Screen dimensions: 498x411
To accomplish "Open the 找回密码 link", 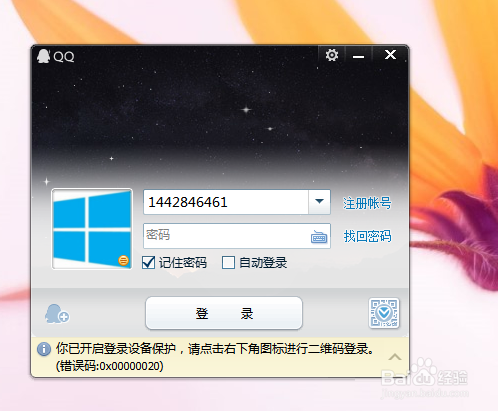I will pos(367,236).
